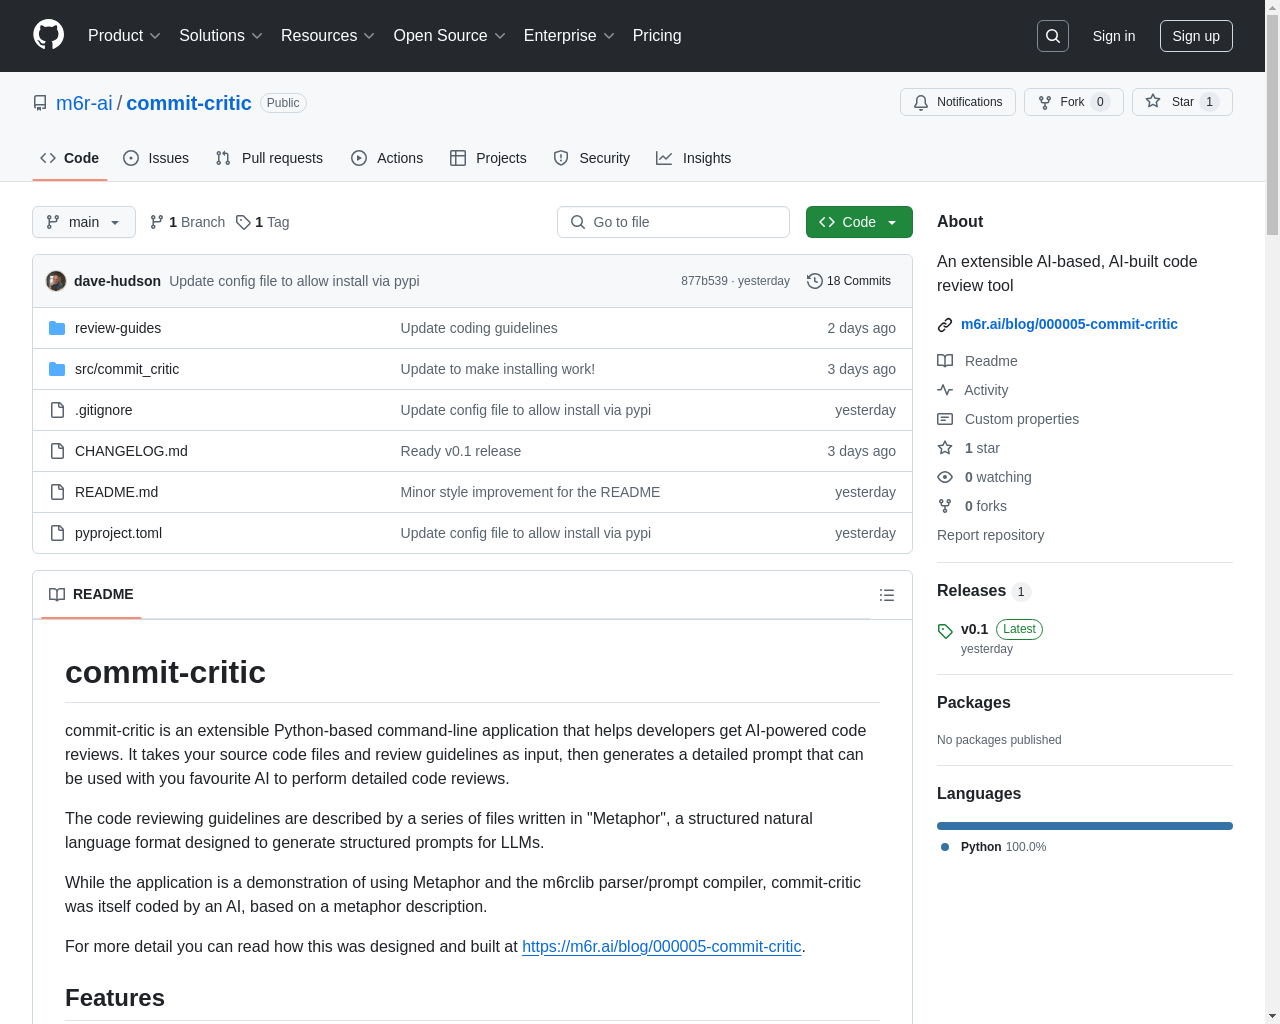
Task: Click the README.md file icon
Action: point(57,492)
